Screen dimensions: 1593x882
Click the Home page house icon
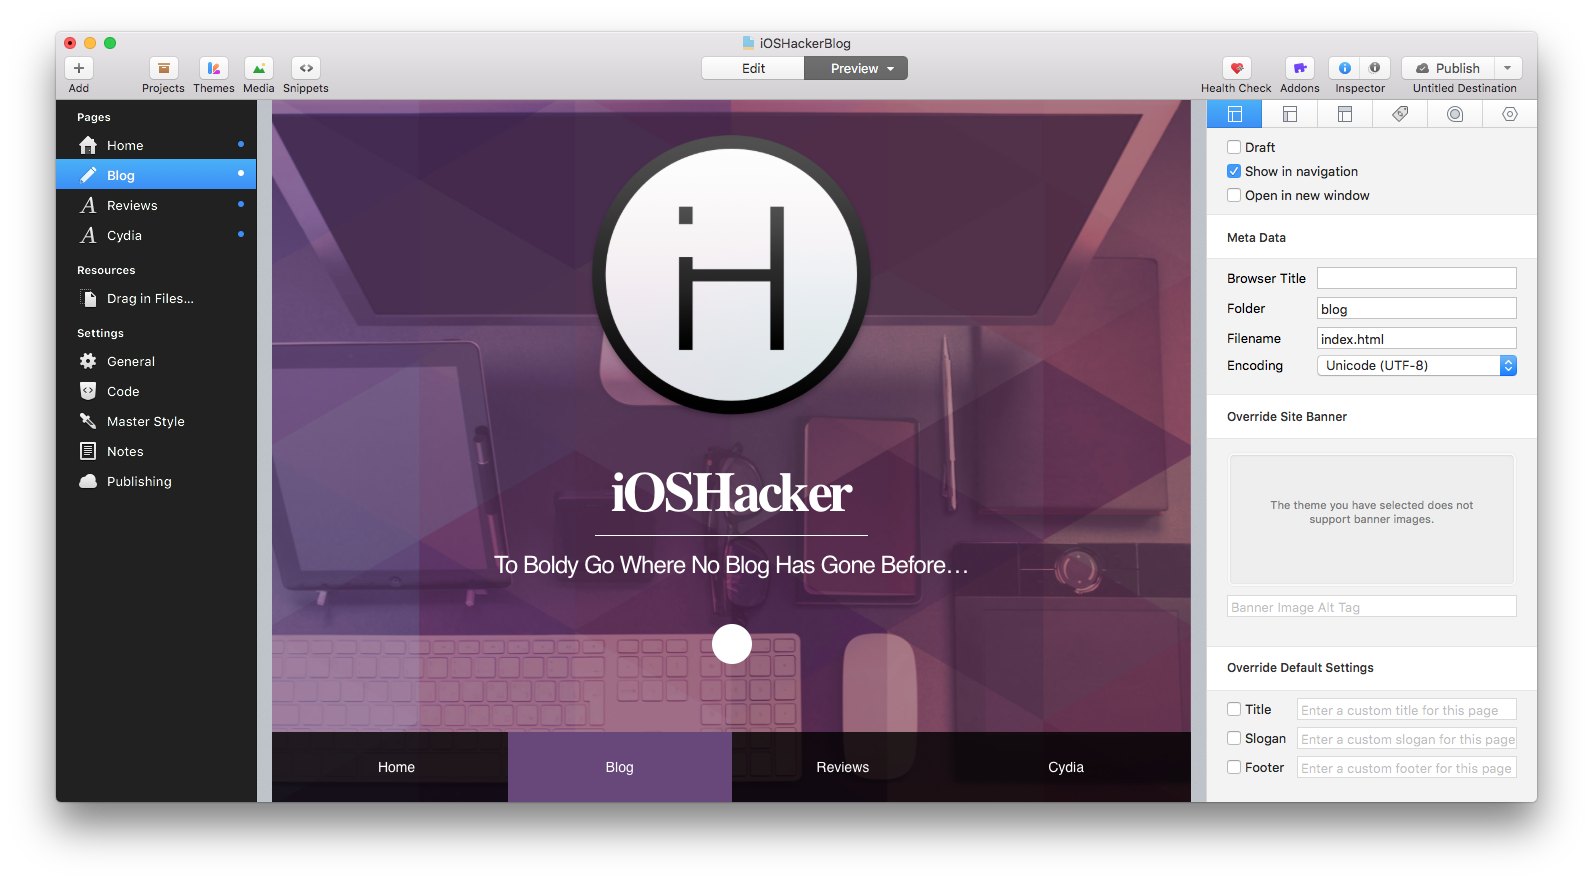(88, 145)
